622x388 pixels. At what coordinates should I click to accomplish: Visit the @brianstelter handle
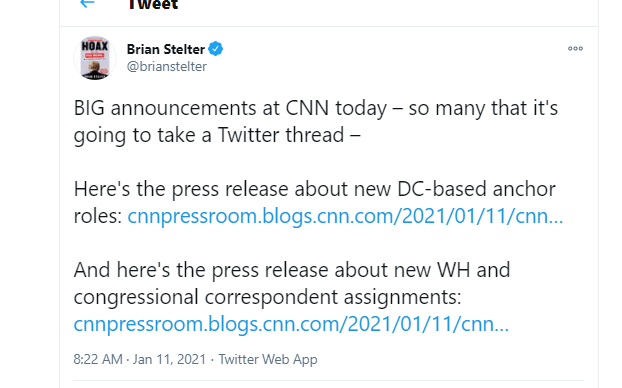[167, 66]
